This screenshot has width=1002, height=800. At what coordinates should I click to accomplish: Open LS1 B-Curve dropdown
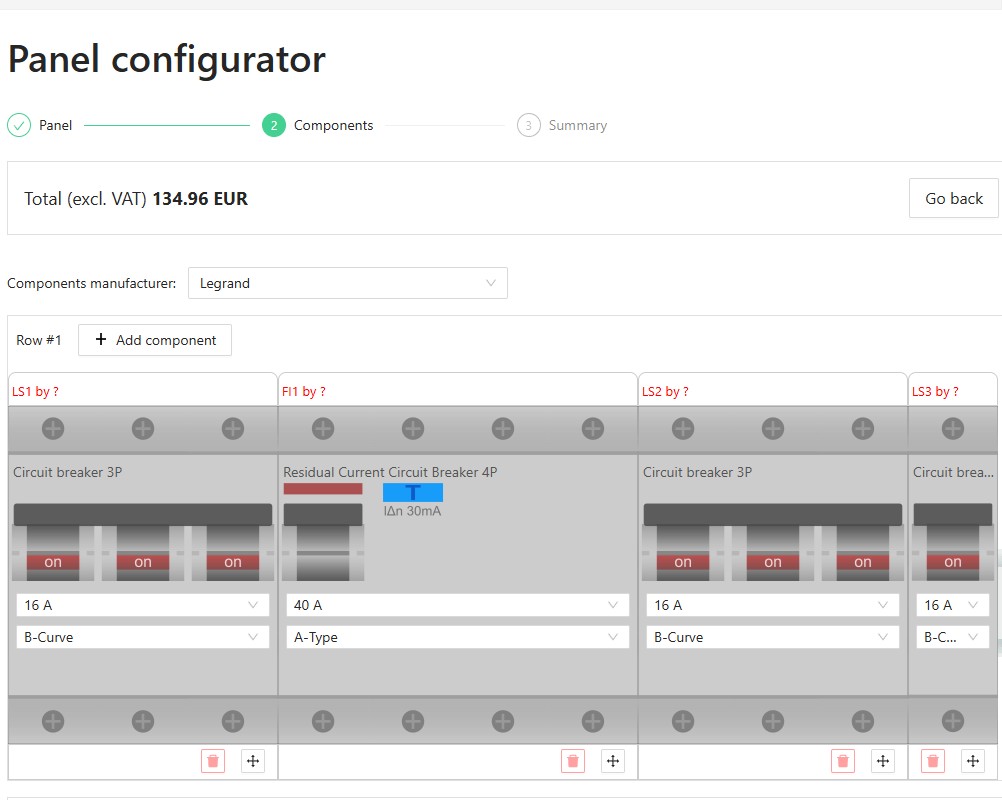143,637
